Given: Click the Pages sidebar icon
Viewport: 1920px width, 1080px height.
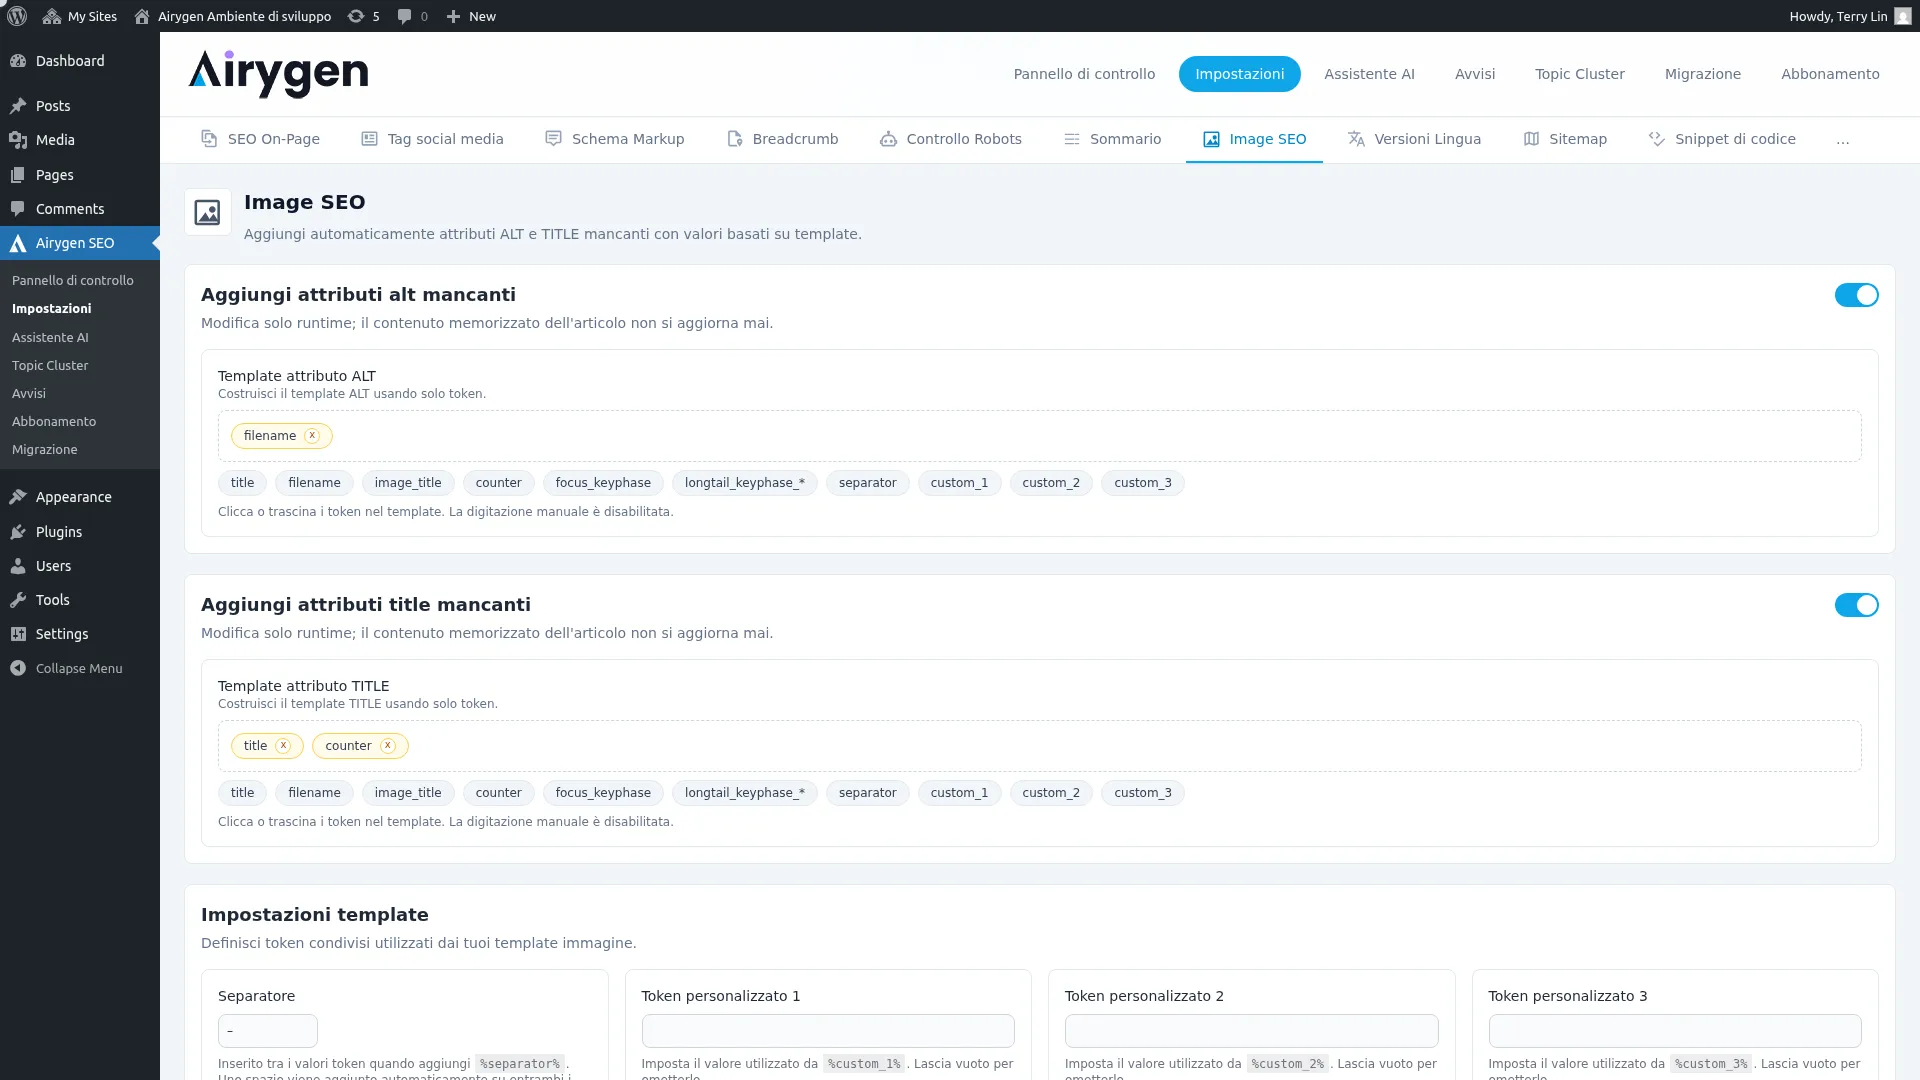Looking at the screenshot, I should [x=18, y=175].
